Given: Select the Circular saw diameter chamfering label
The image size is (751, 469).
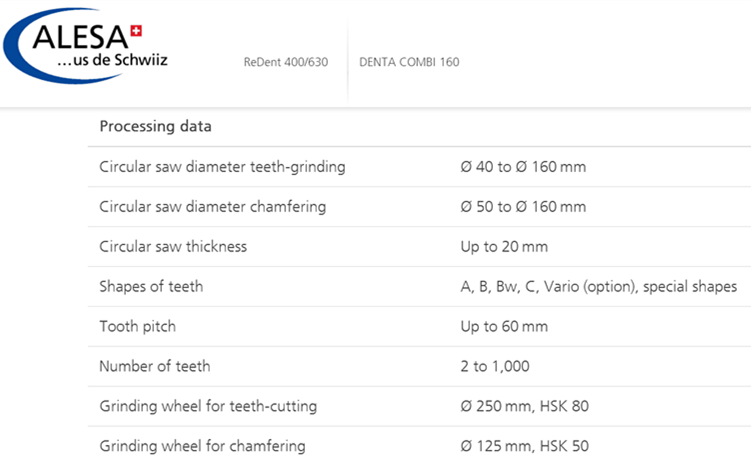Looking at the screenshot, I should point(213,206).
